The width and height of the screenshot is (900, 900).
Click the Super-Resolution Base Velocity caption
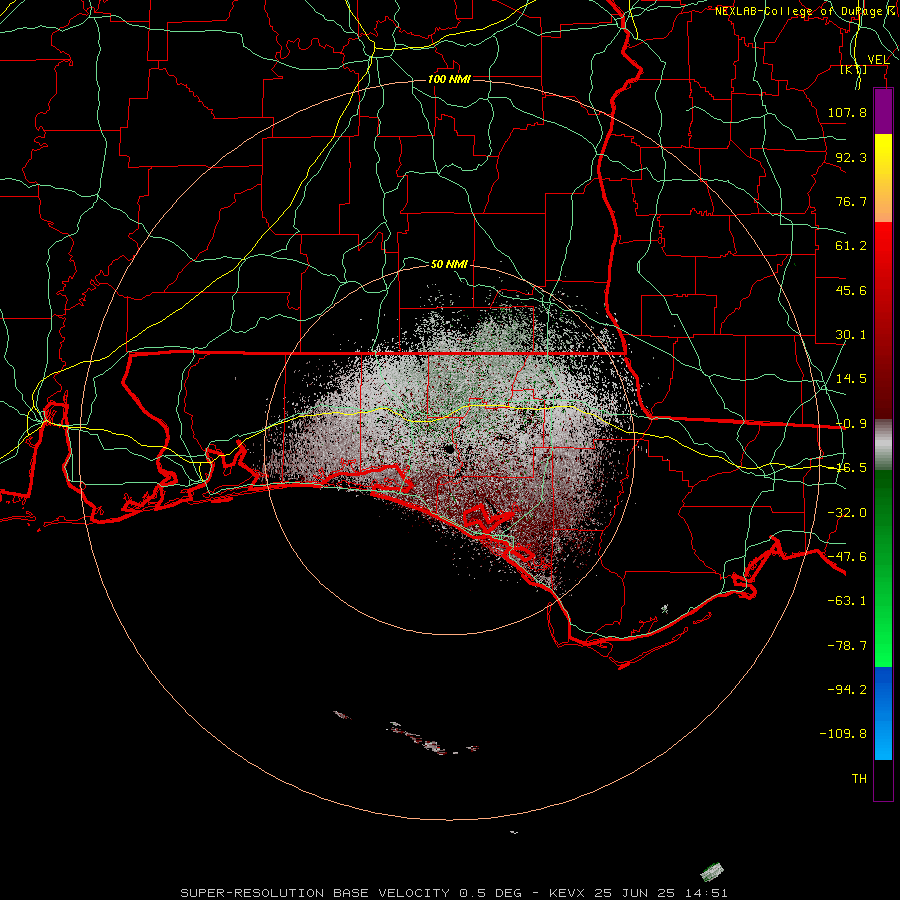(453, 893)
